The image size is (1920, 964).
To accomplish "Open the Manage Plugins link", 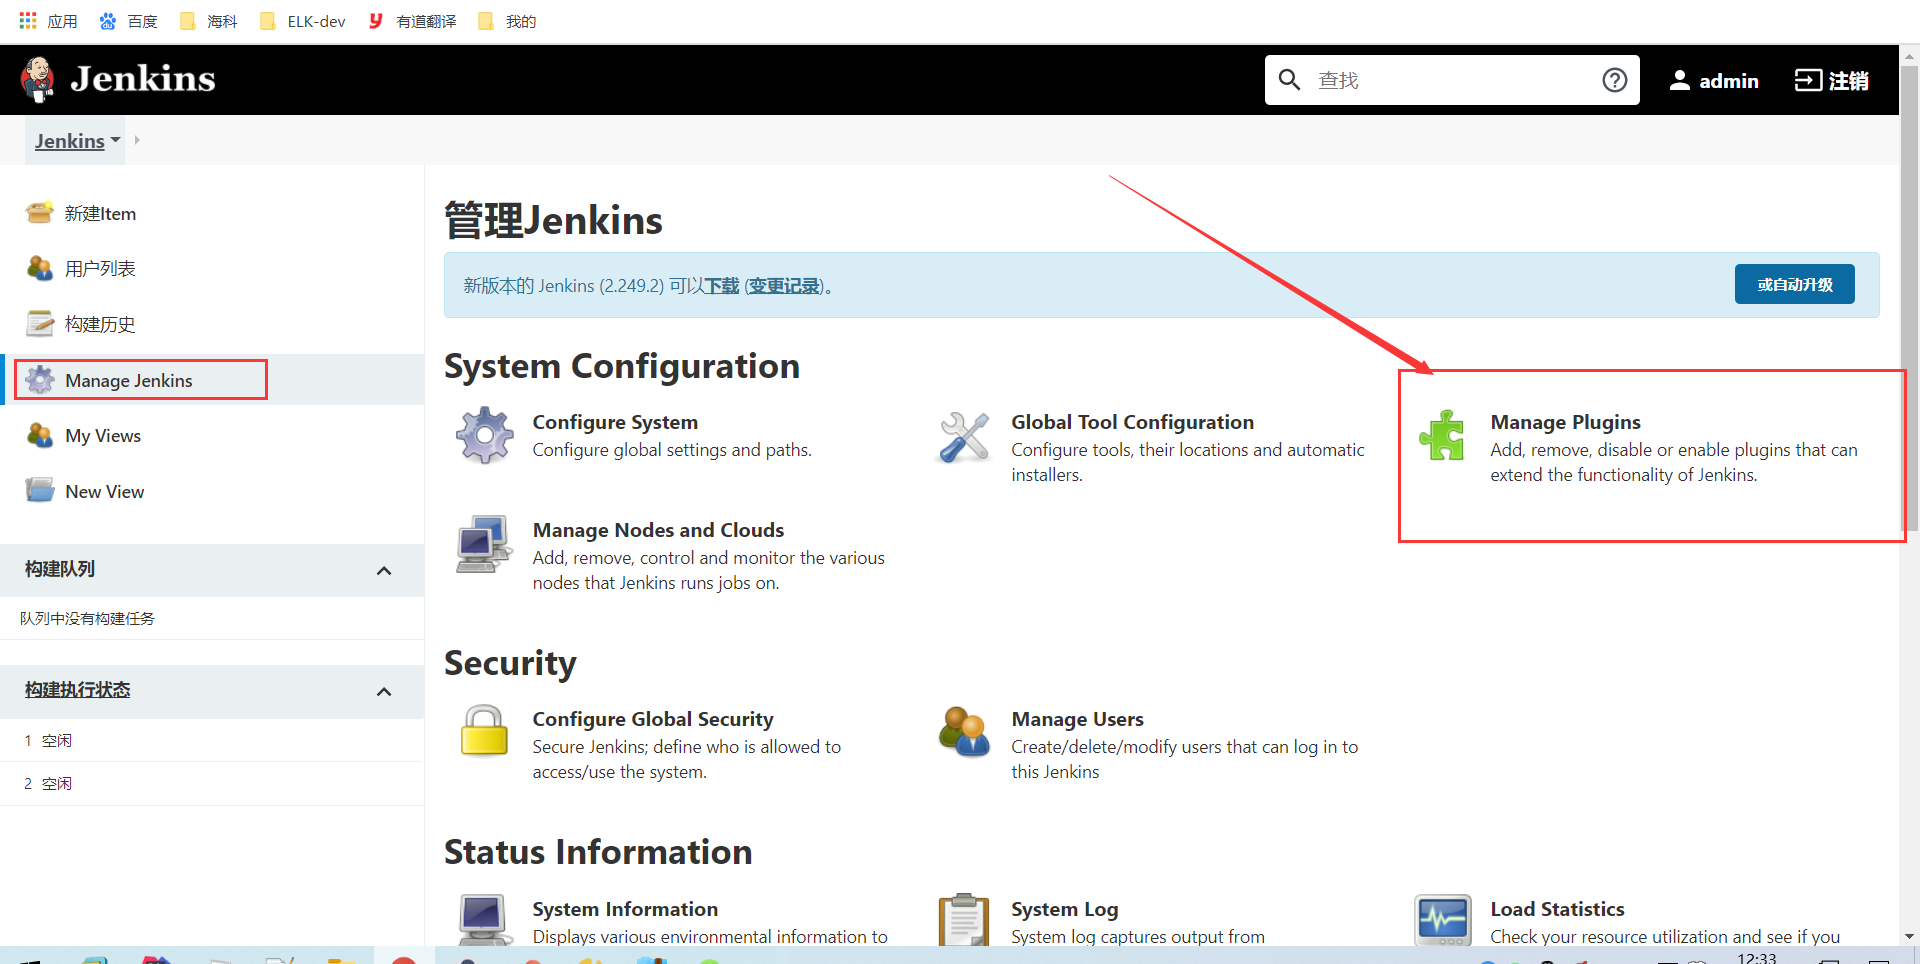I will tap(1565, 422).
